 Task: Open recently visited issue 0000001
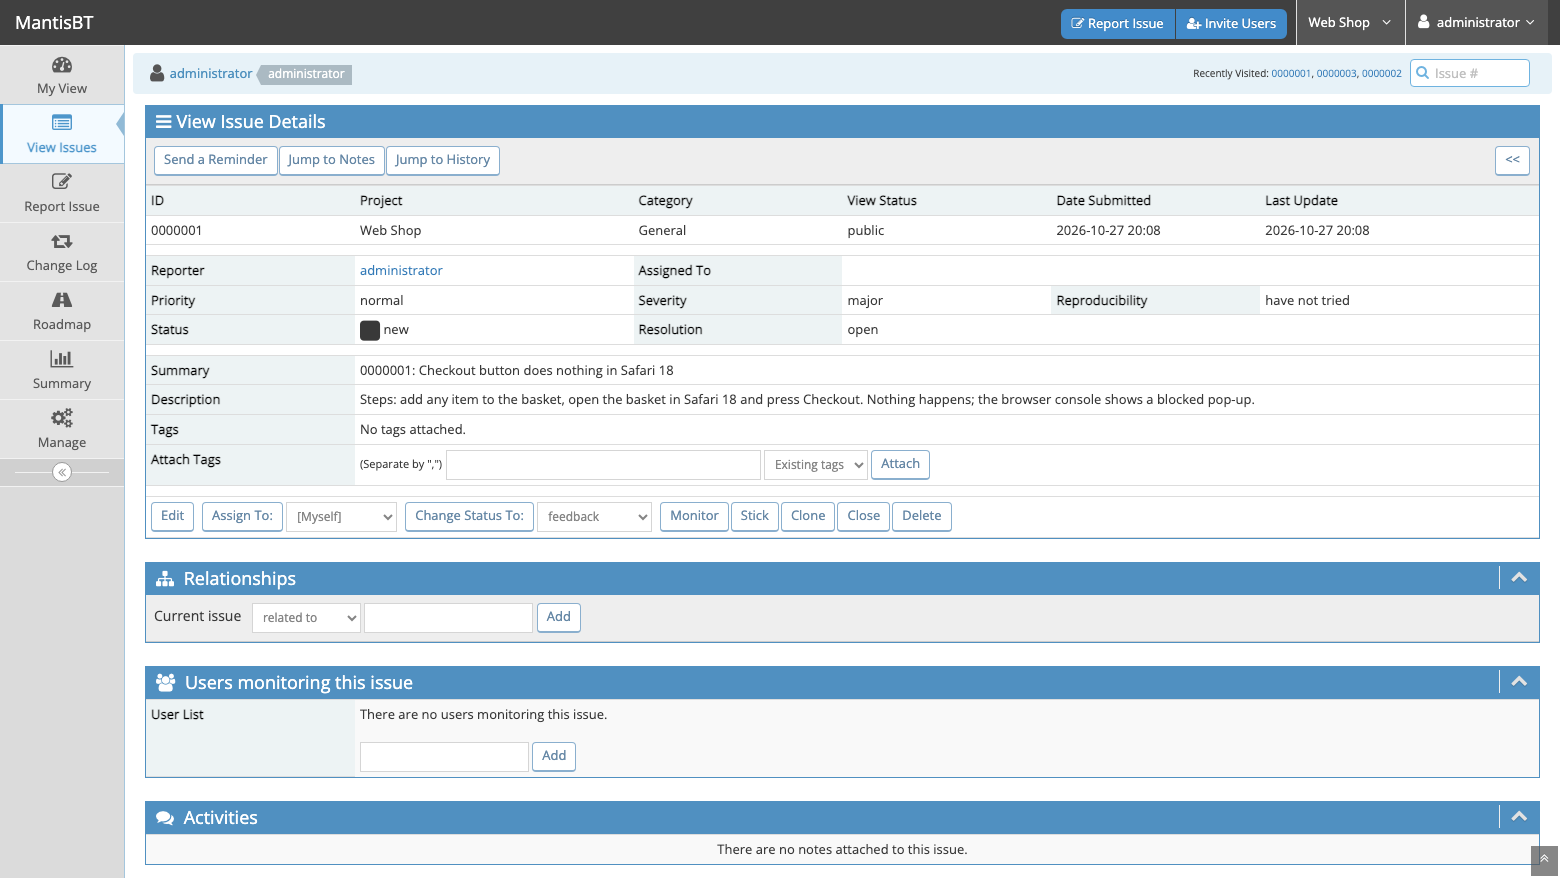point(1291,74)
